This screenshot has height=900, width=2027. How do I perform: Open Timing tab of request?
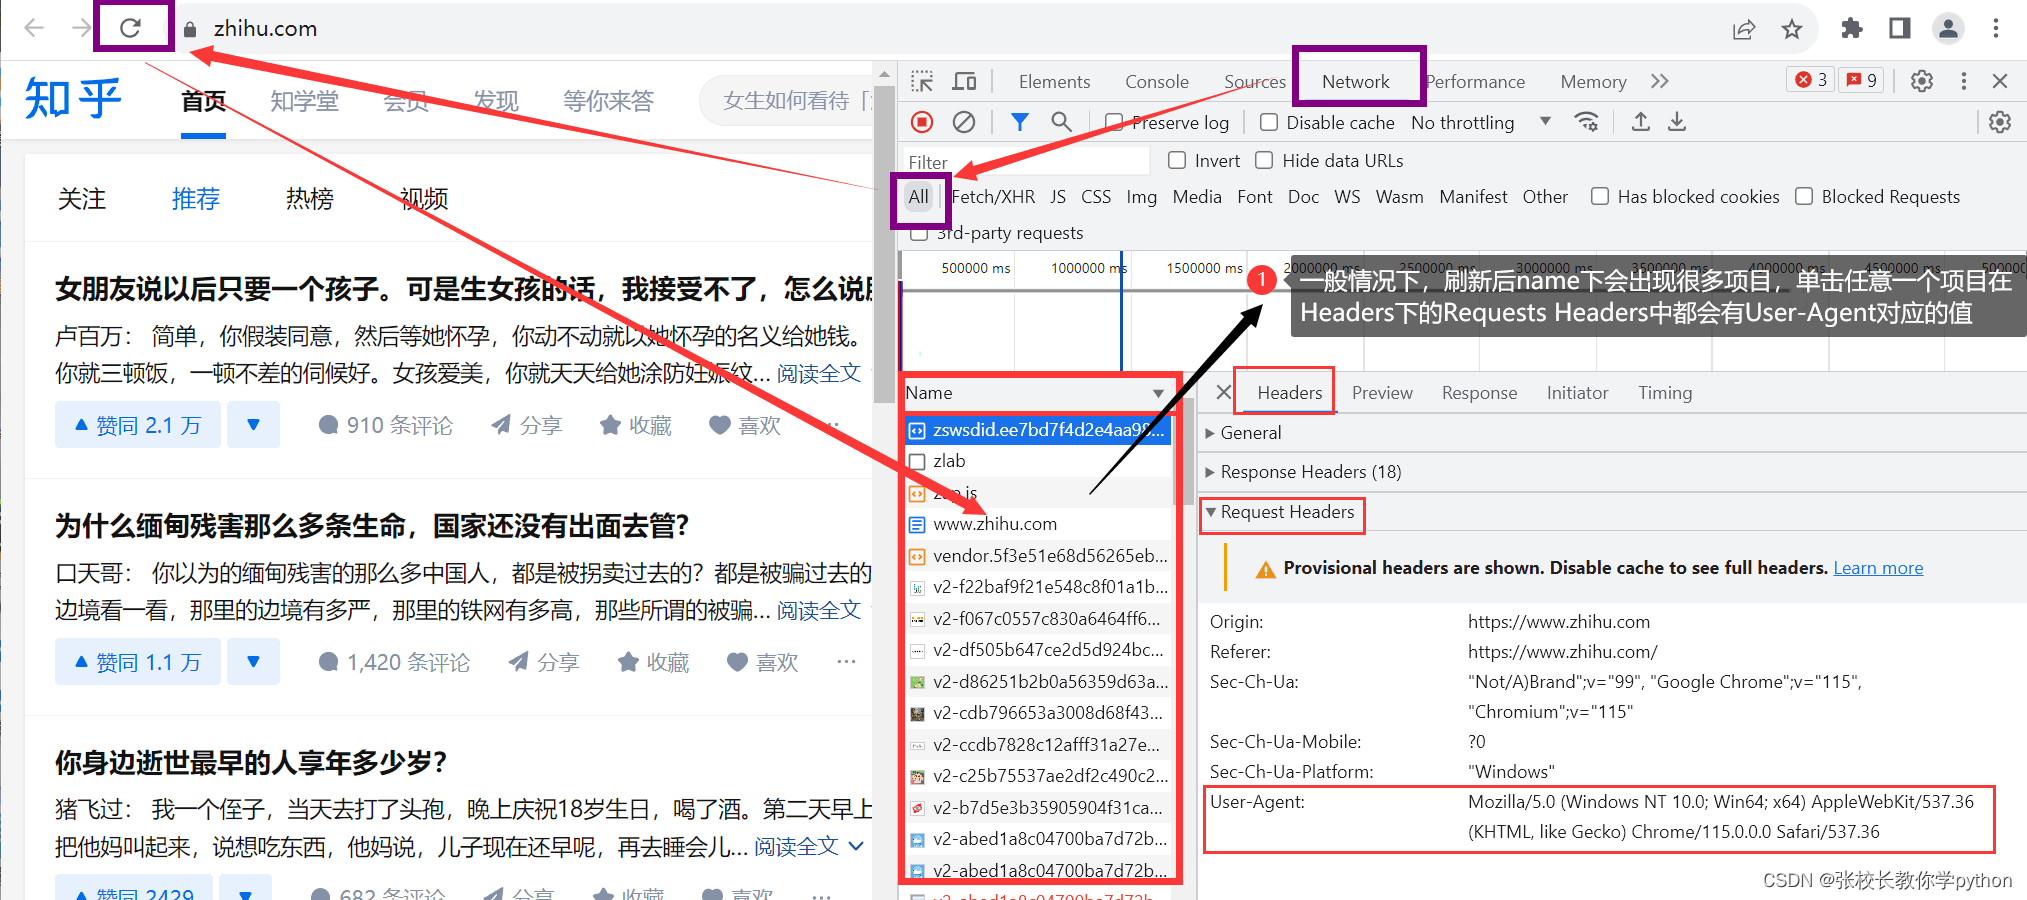(1665, 393)
